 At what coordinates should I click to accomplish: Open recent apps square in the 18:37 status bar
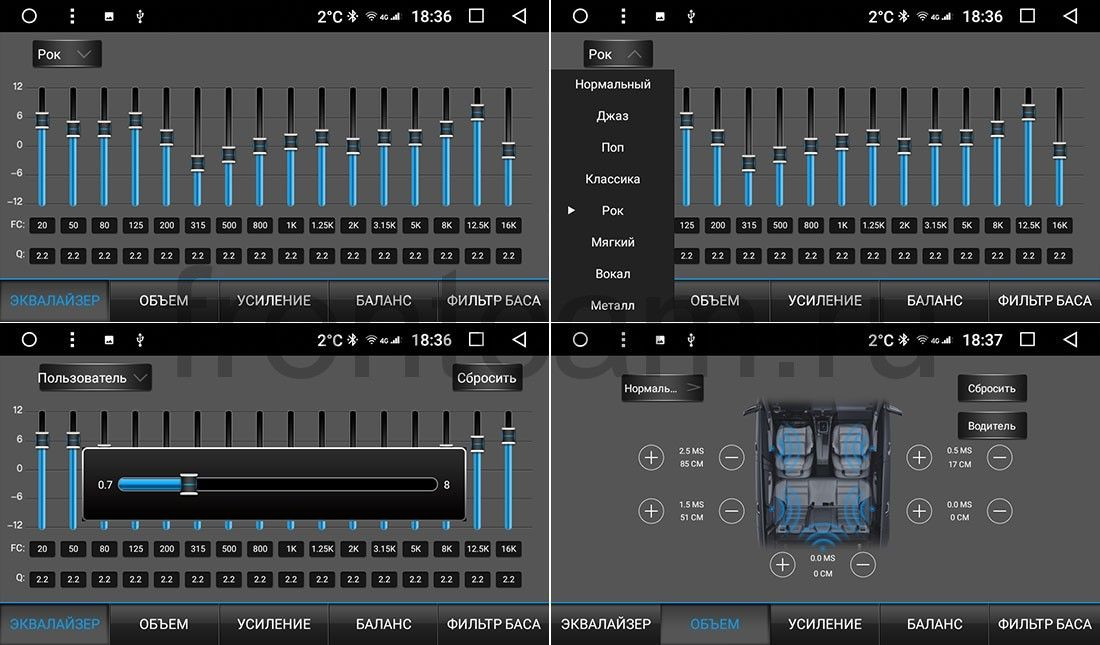pos(1027,340)
